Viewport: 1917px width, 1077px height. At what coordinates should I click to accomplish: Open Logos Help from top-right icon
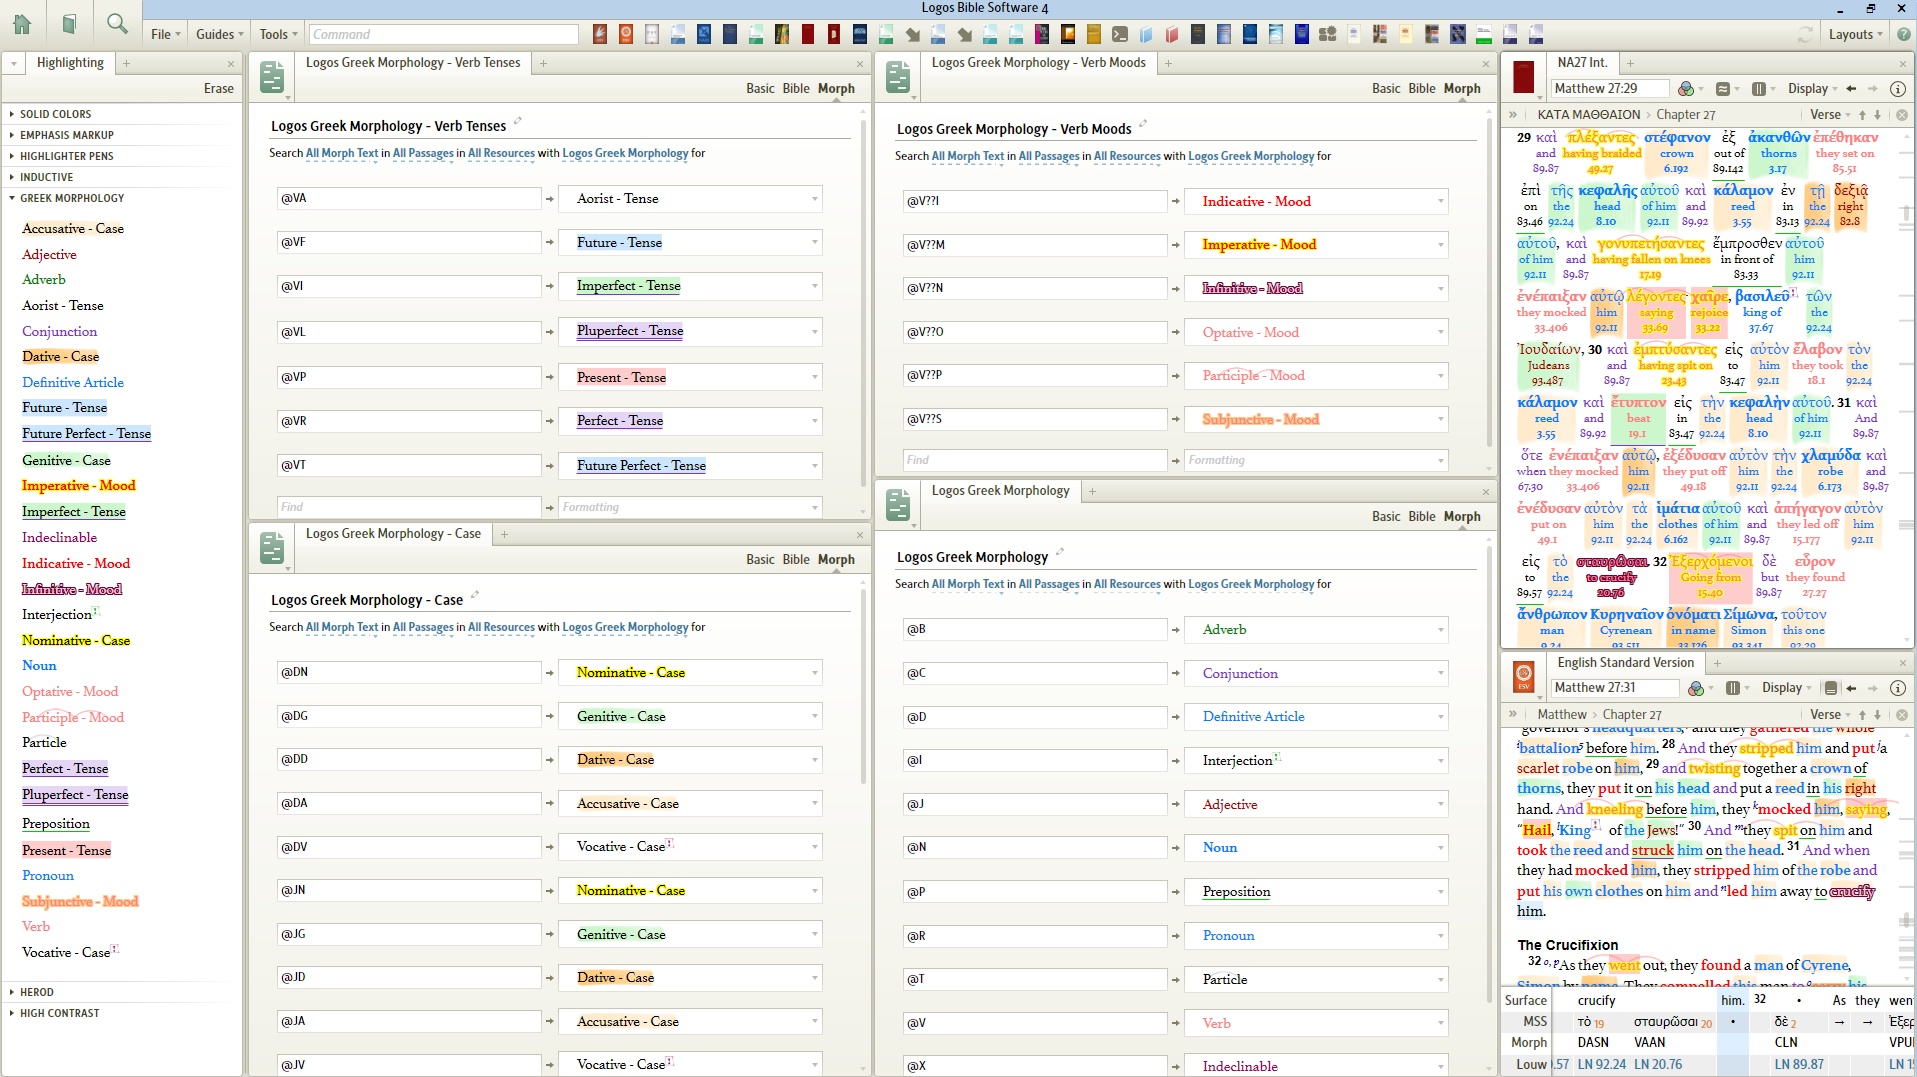(1904, 34)
